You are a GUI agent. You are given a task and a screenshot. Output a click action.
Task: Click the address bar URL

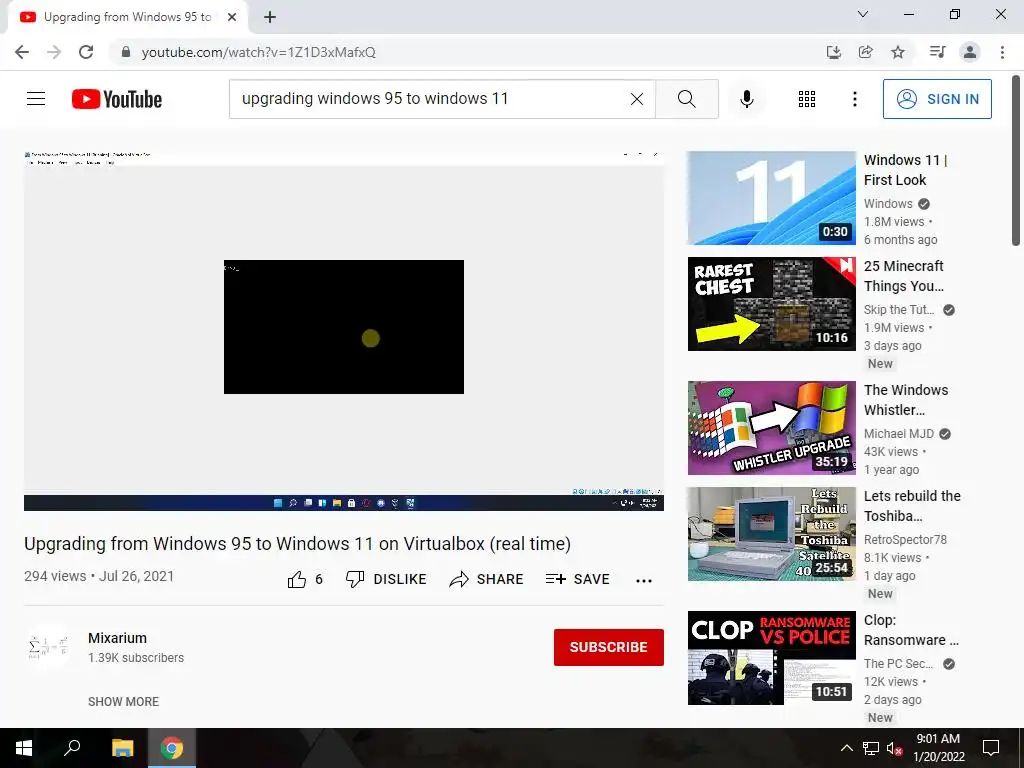(x=259, y=52)
